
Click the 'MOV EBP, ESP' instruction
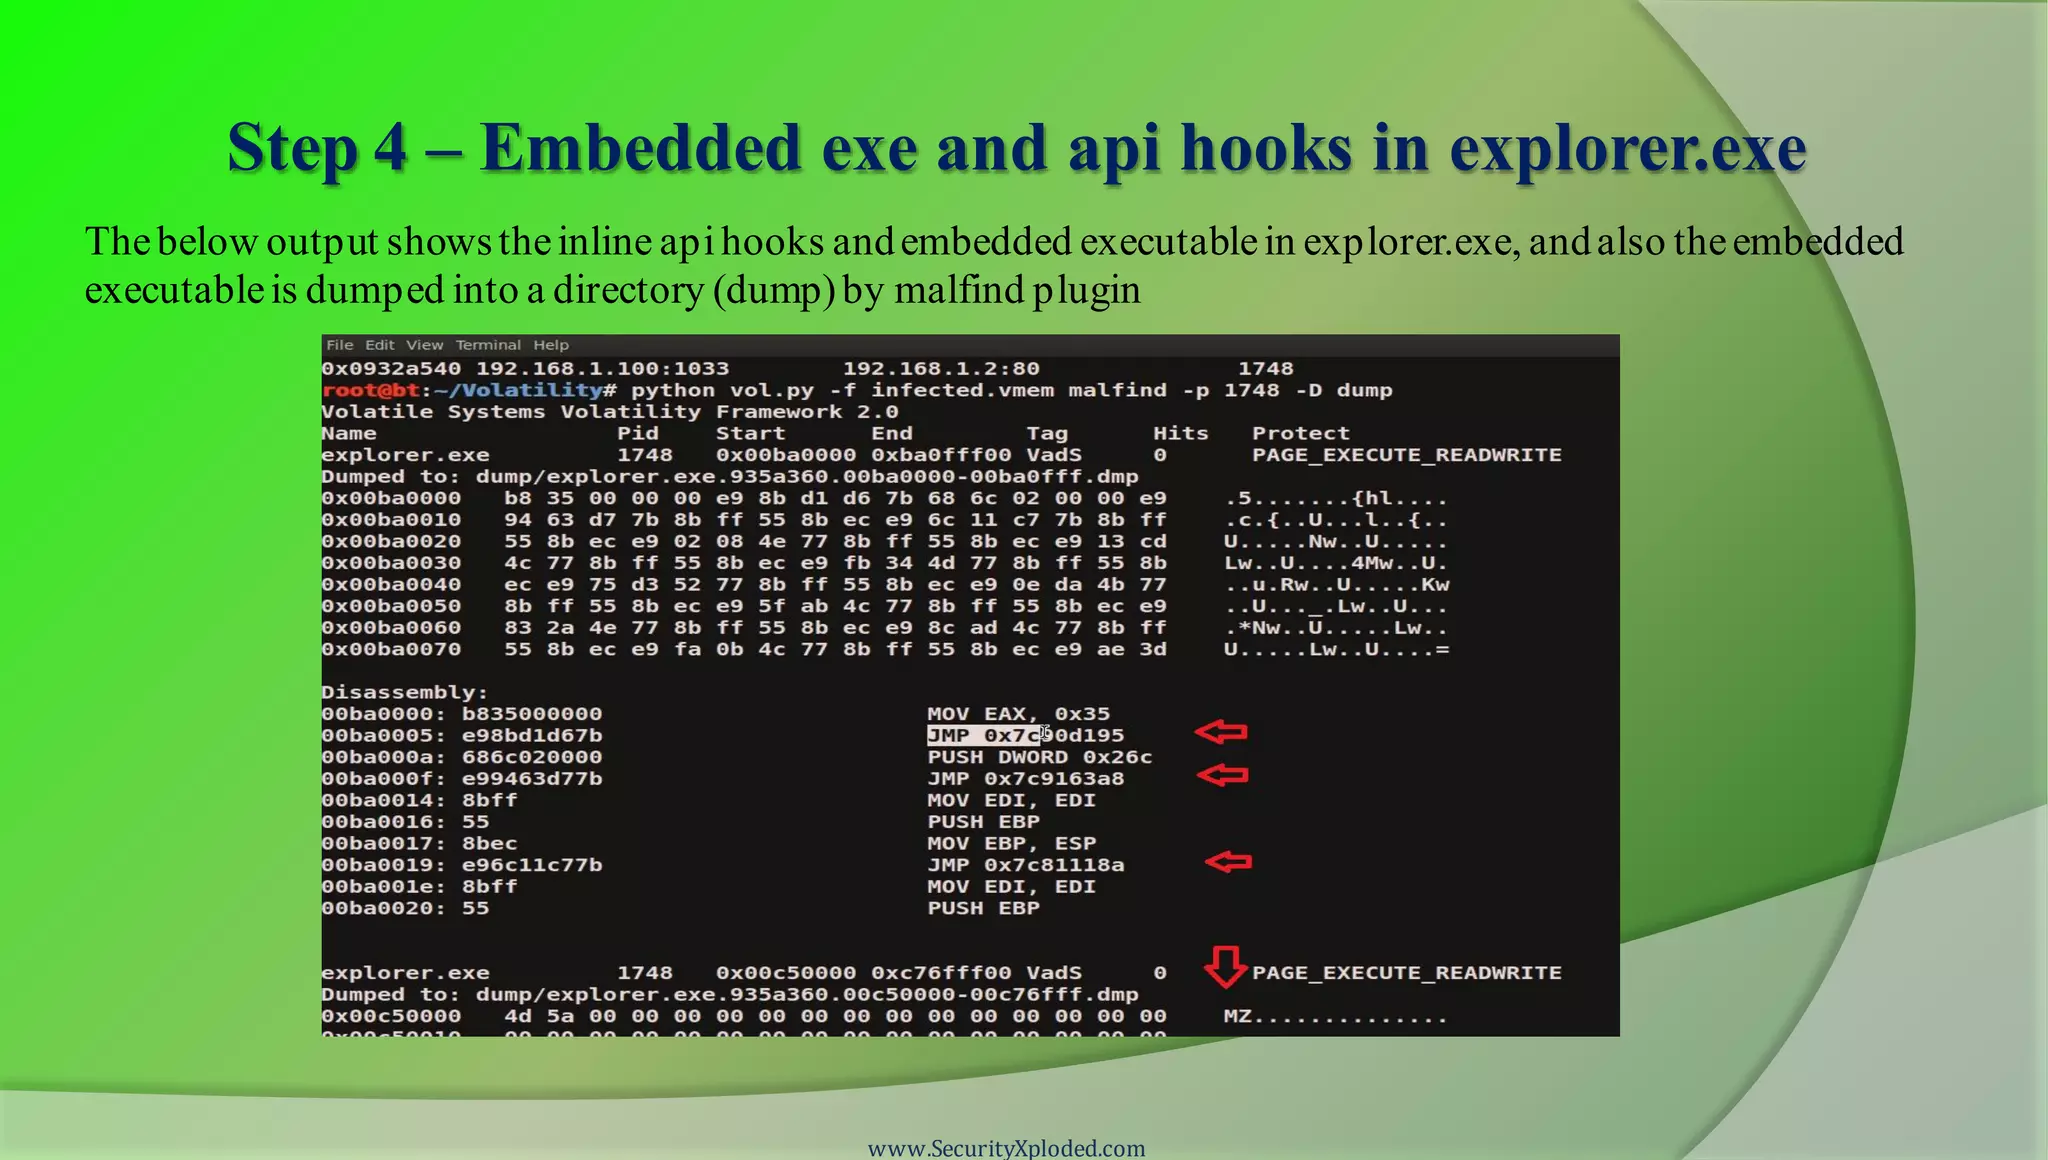(1012, 844)
